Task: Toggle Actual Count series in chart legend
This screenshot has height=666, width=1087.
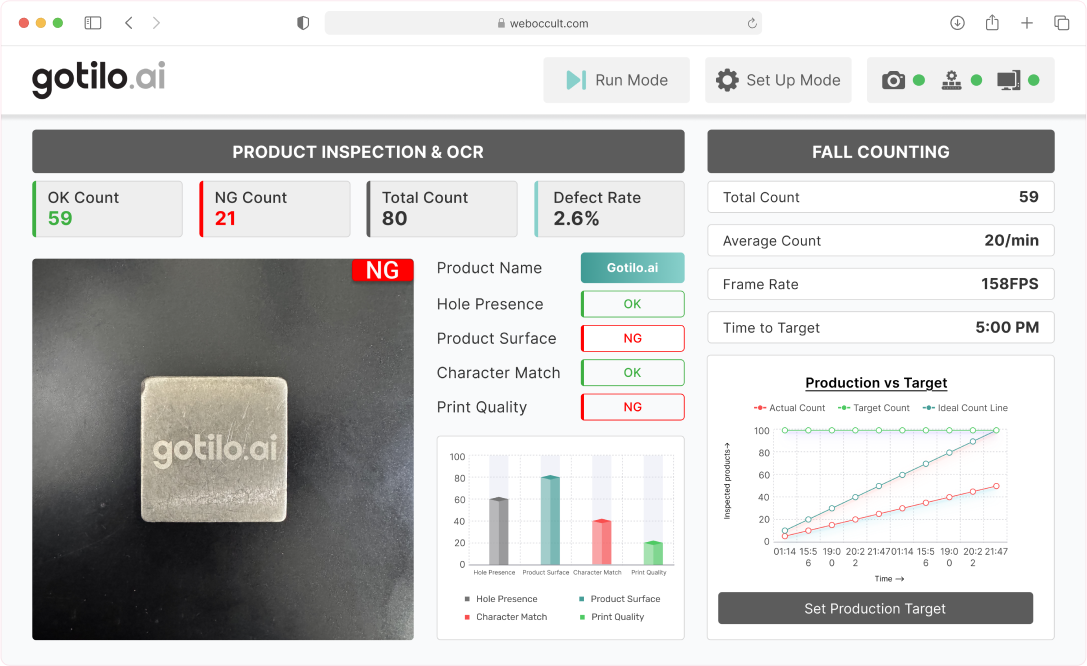Action: pyautogui.click(x=790, y=408)
